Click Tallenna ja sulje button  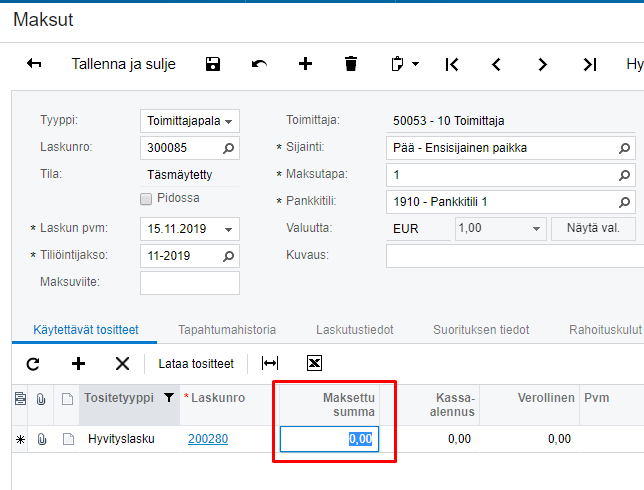(x=123, y=64)
